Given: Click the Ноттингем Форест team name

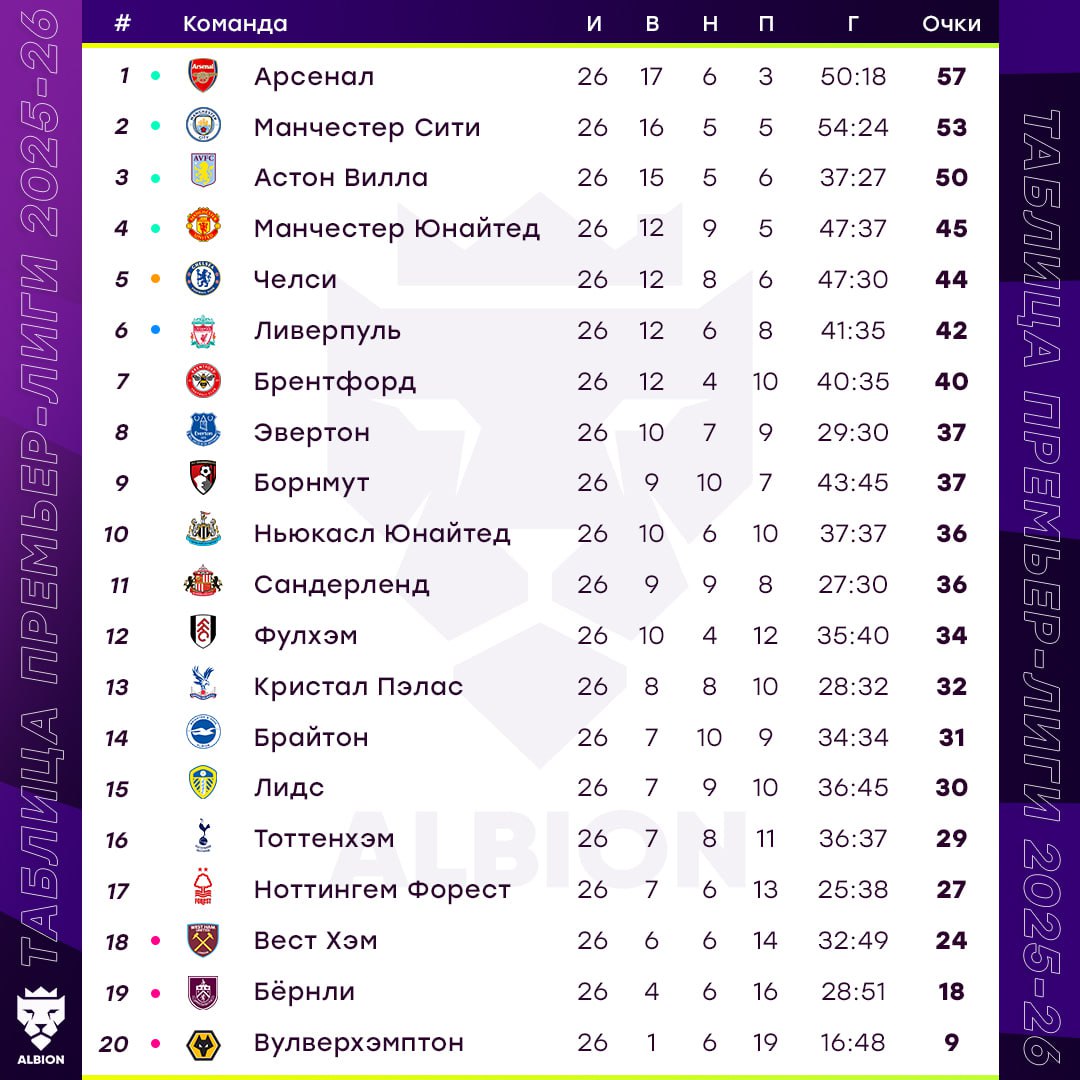Looking at the screenshot, I should coord(382,889).
